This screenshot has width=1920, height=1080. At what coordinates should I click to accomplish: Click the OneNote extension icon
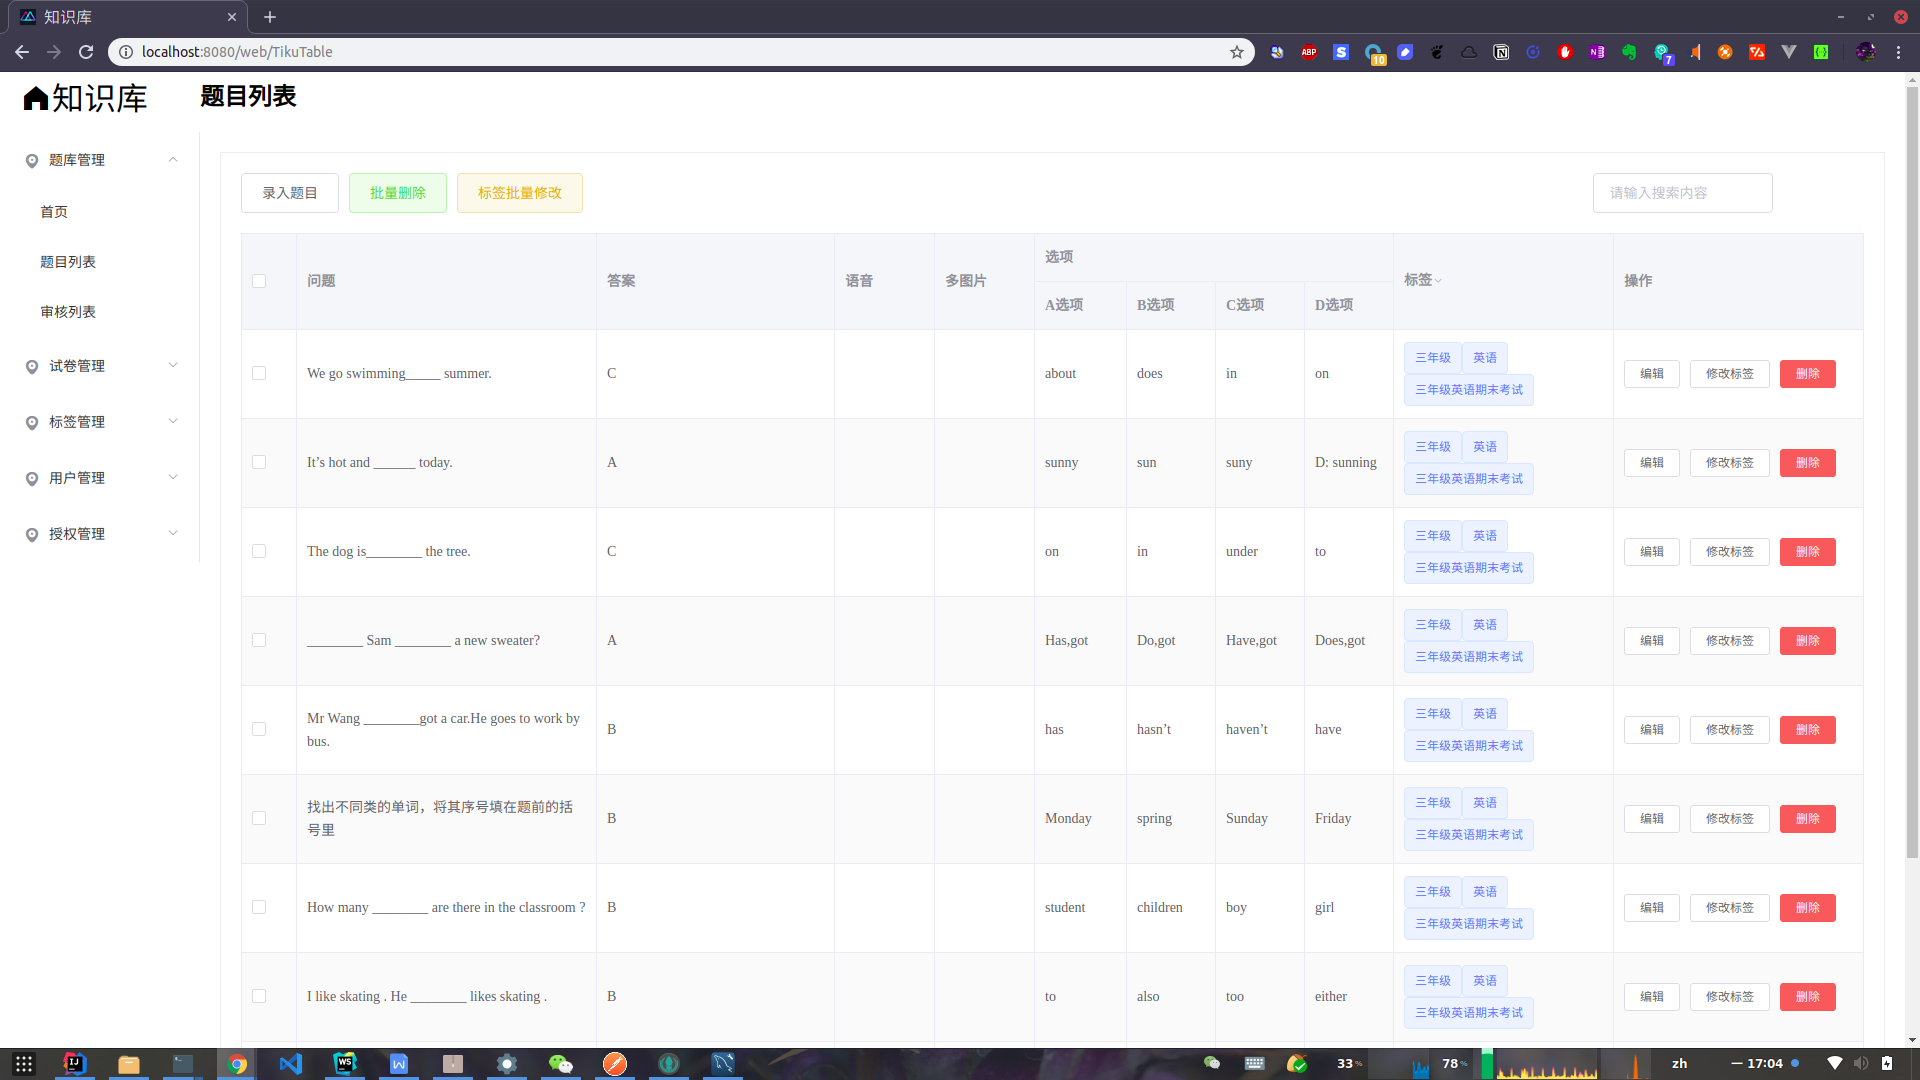click(x=1597, y=52)
